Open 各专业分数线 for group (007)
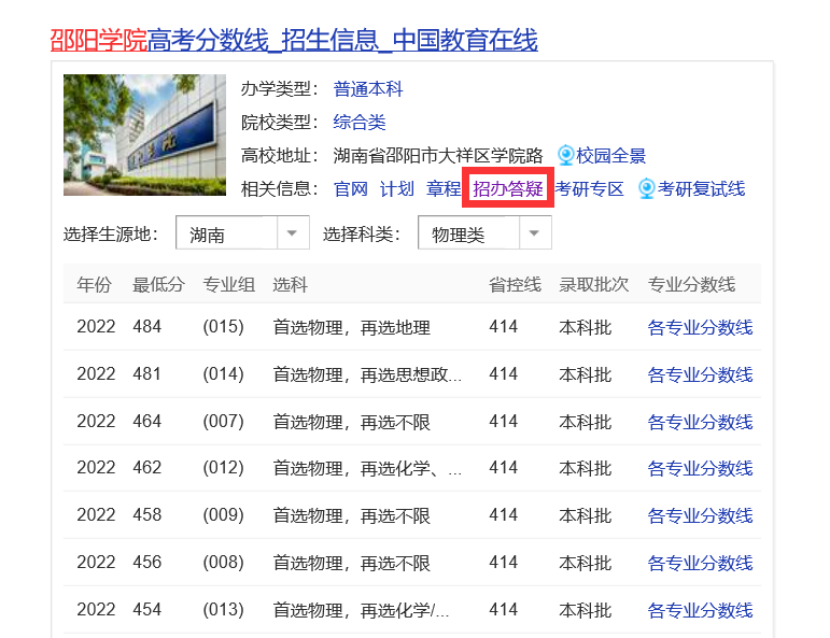This screenshot has width=830, height=638. click(x=700, y=422)
